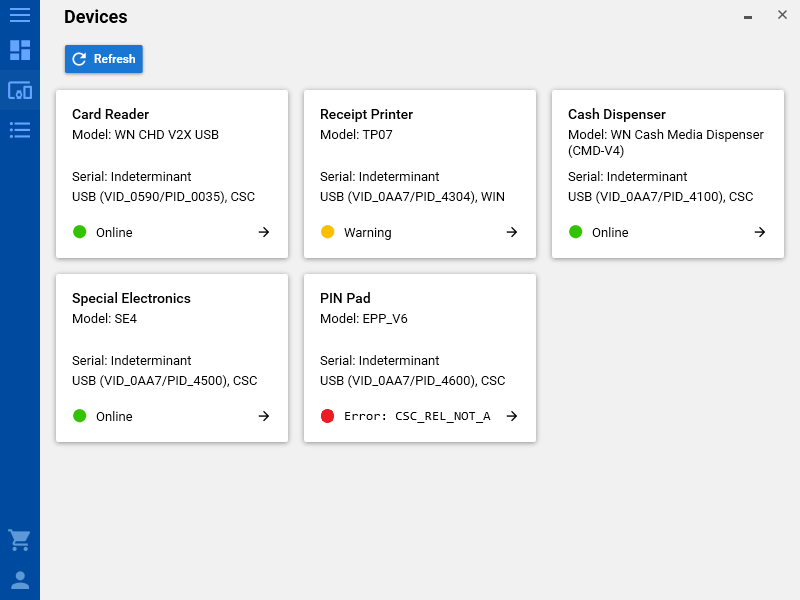Click the green status dot on Cash Dispenser
The height and width of the screenshot is (600, 800).
[576, 232]
